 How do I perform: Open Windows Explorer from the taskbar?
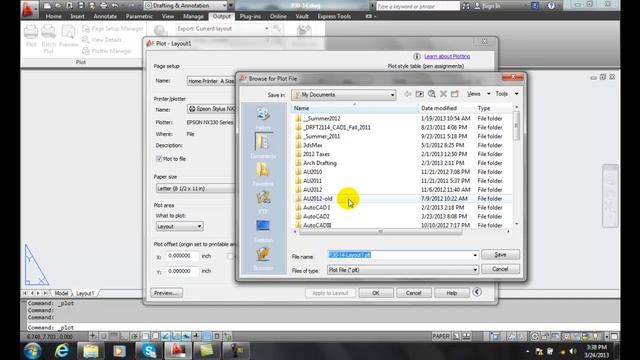click(x=91, y=351)
